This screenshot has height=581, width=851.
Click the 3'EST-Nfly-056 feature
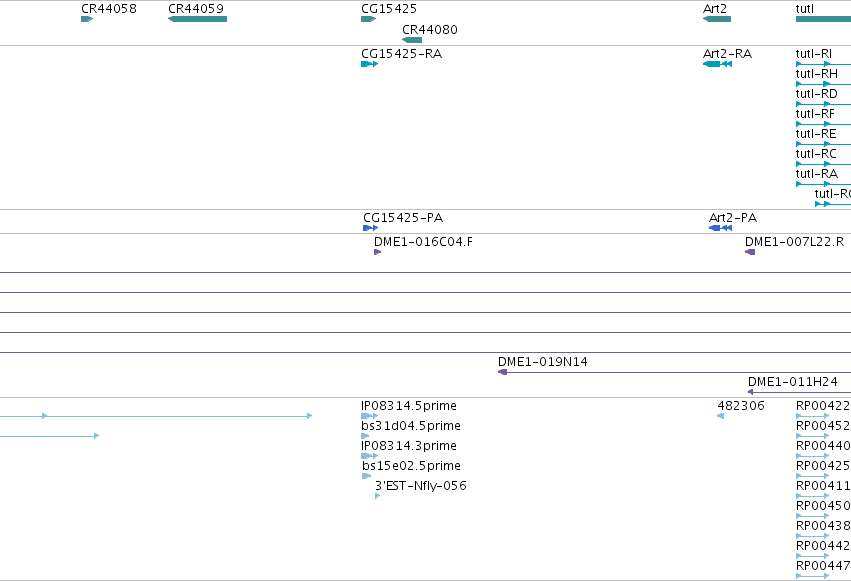tap(378, 496)
